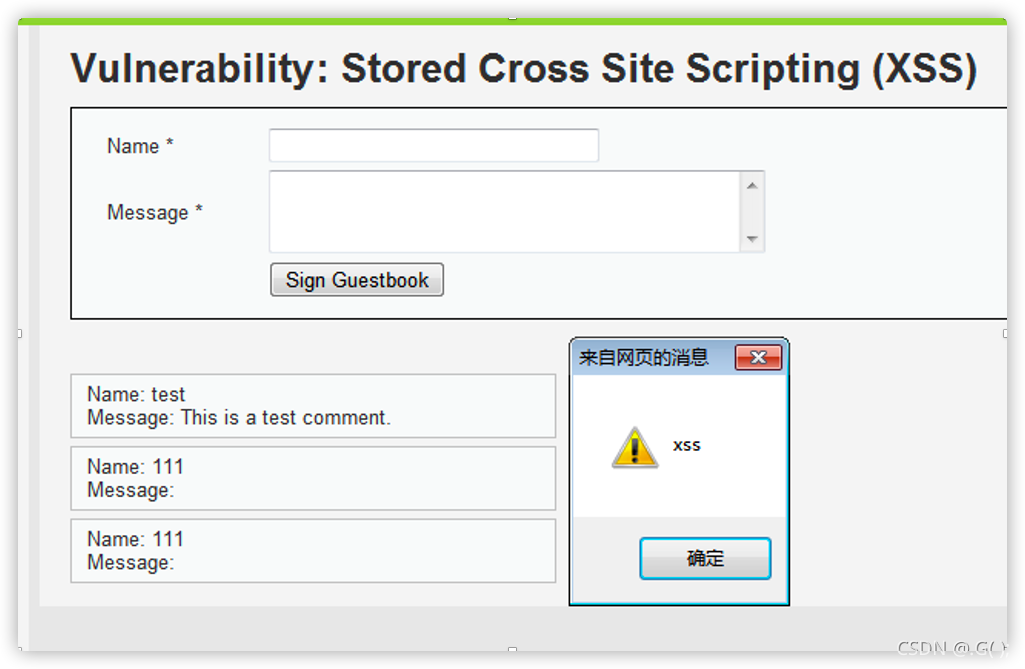Click the 'Name *' form label
Image resolution: width=1025 pixels, height=669 pixels.
[140, 145]
